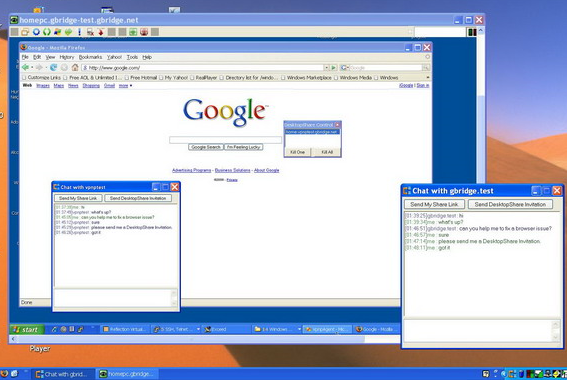
Task: Select the entry in DesktopShare Control list
Action: point(312,132)
